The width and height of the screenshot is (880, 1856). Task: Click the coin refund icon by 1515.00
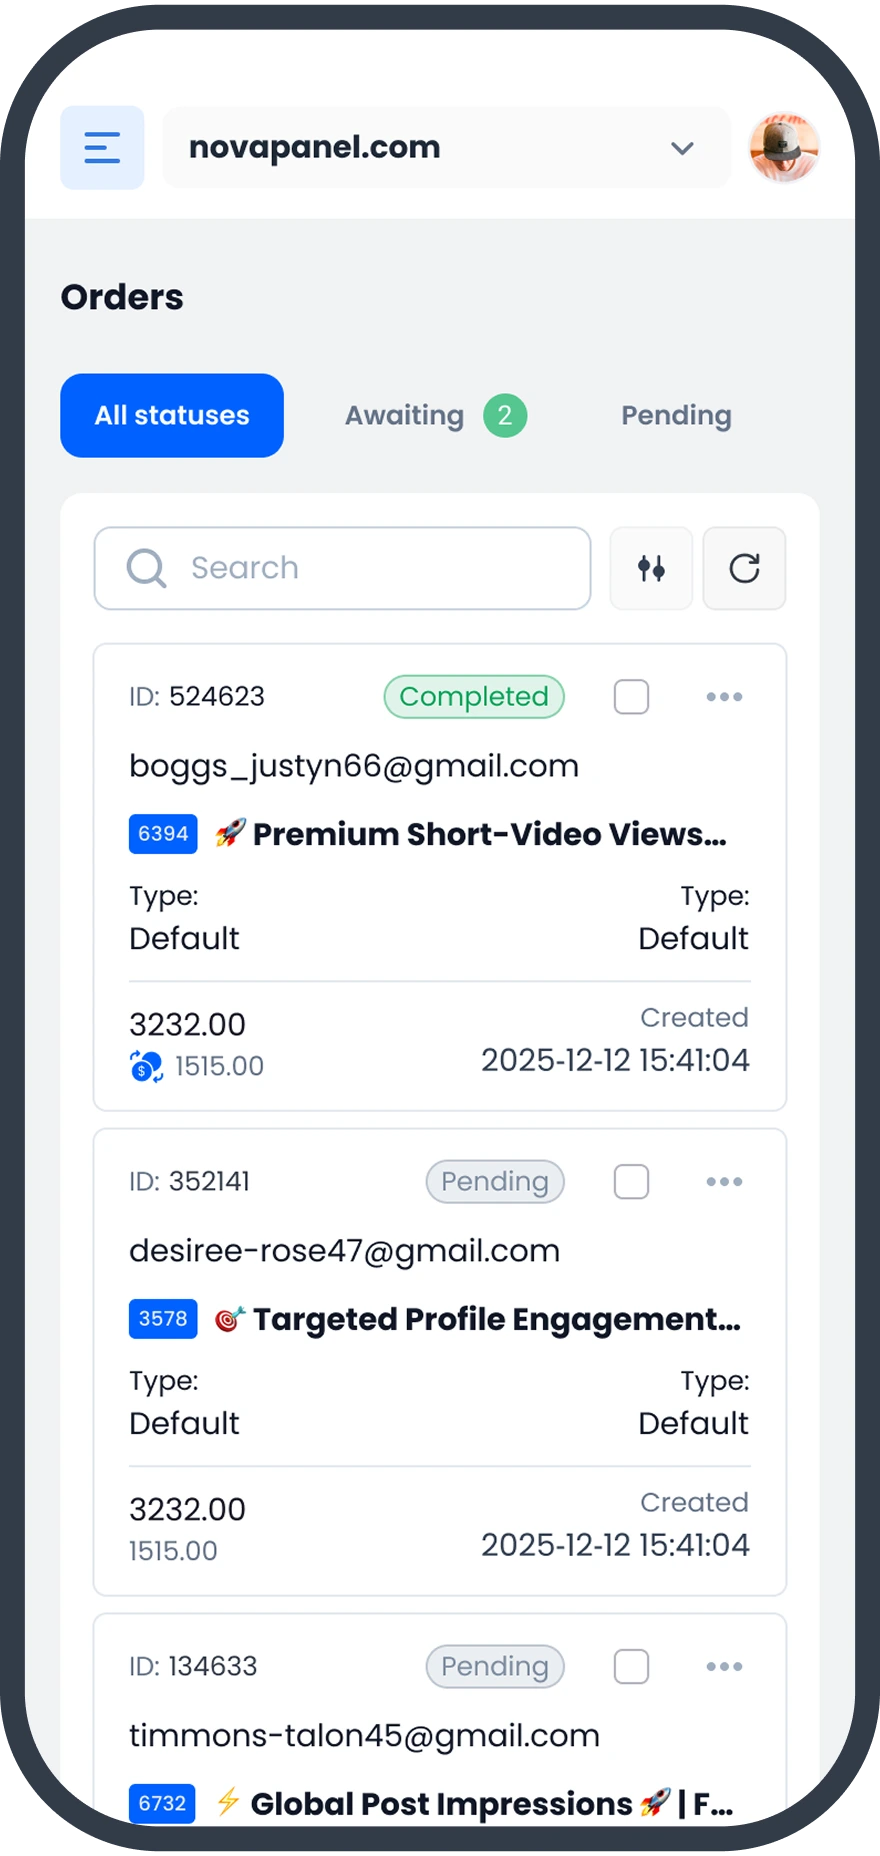[x=146, y=1066]
